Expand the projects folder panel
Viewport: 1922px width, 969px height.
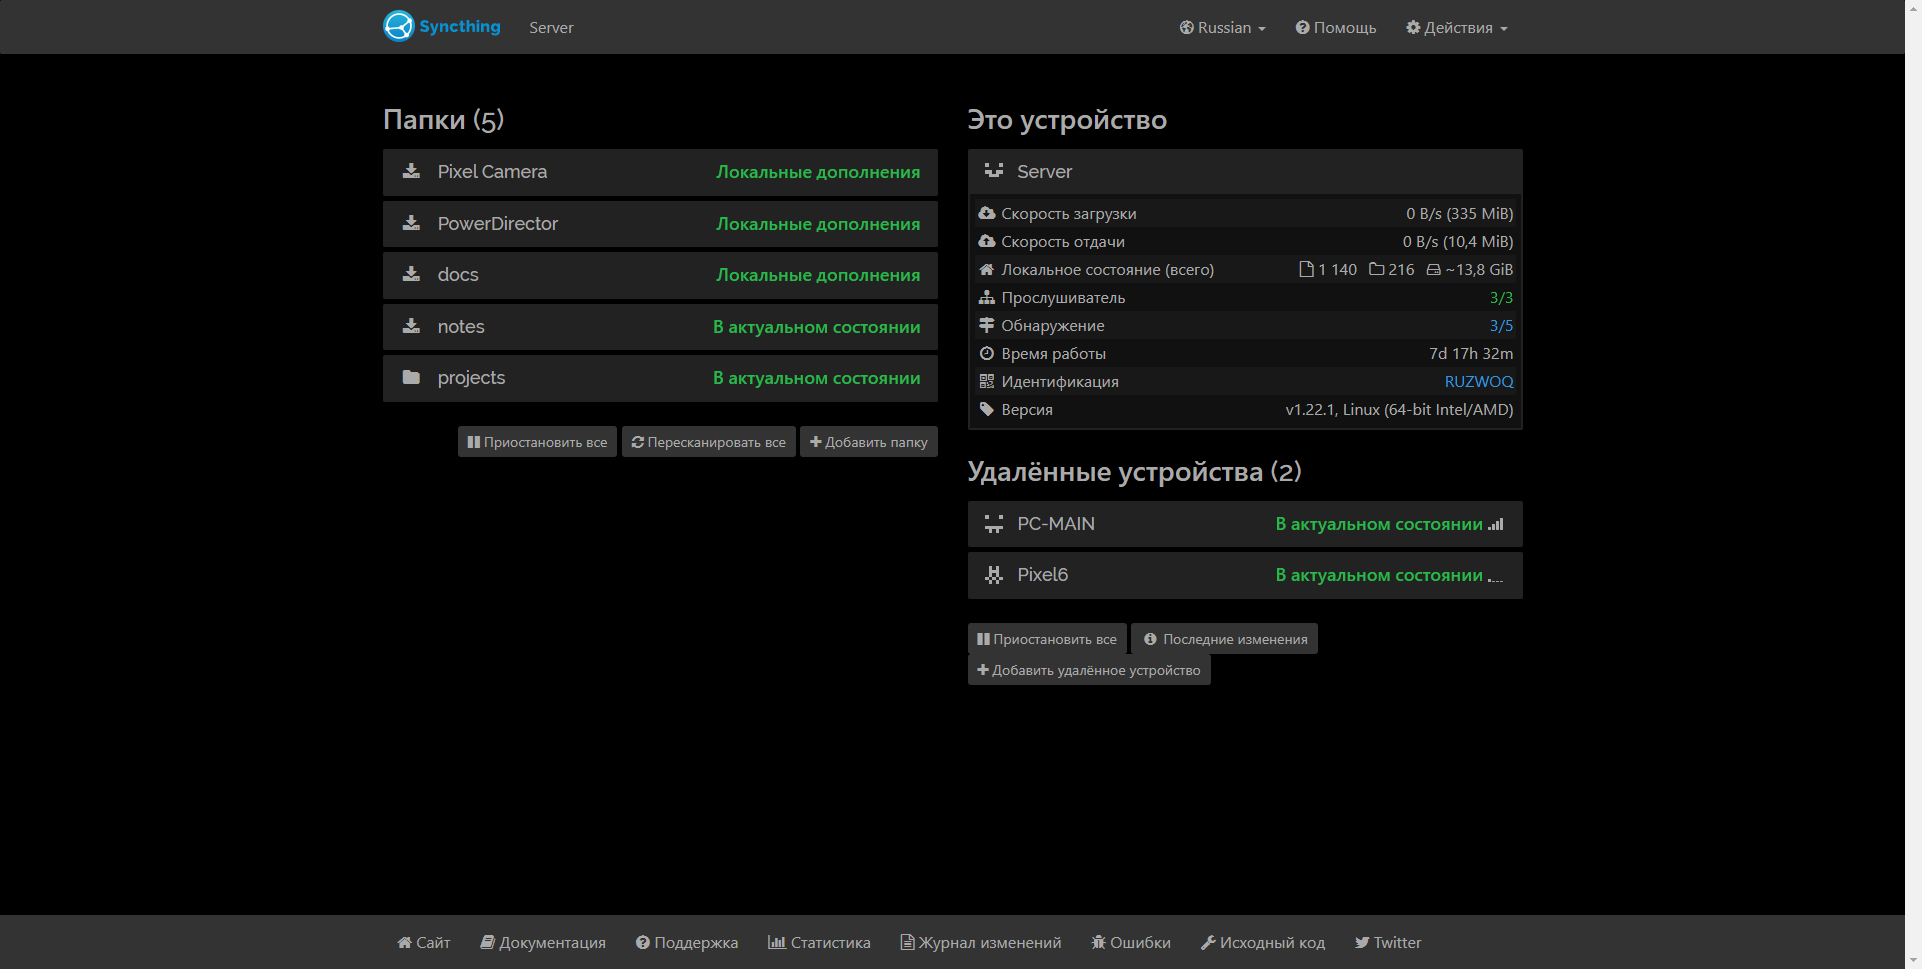point(660,378)
